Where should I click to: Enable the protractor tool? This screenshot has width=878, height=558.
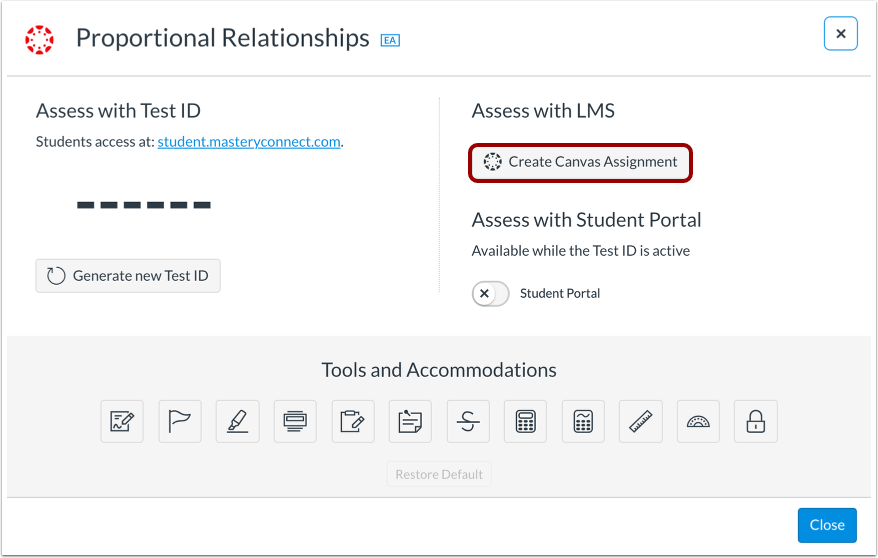coord(698,421)
